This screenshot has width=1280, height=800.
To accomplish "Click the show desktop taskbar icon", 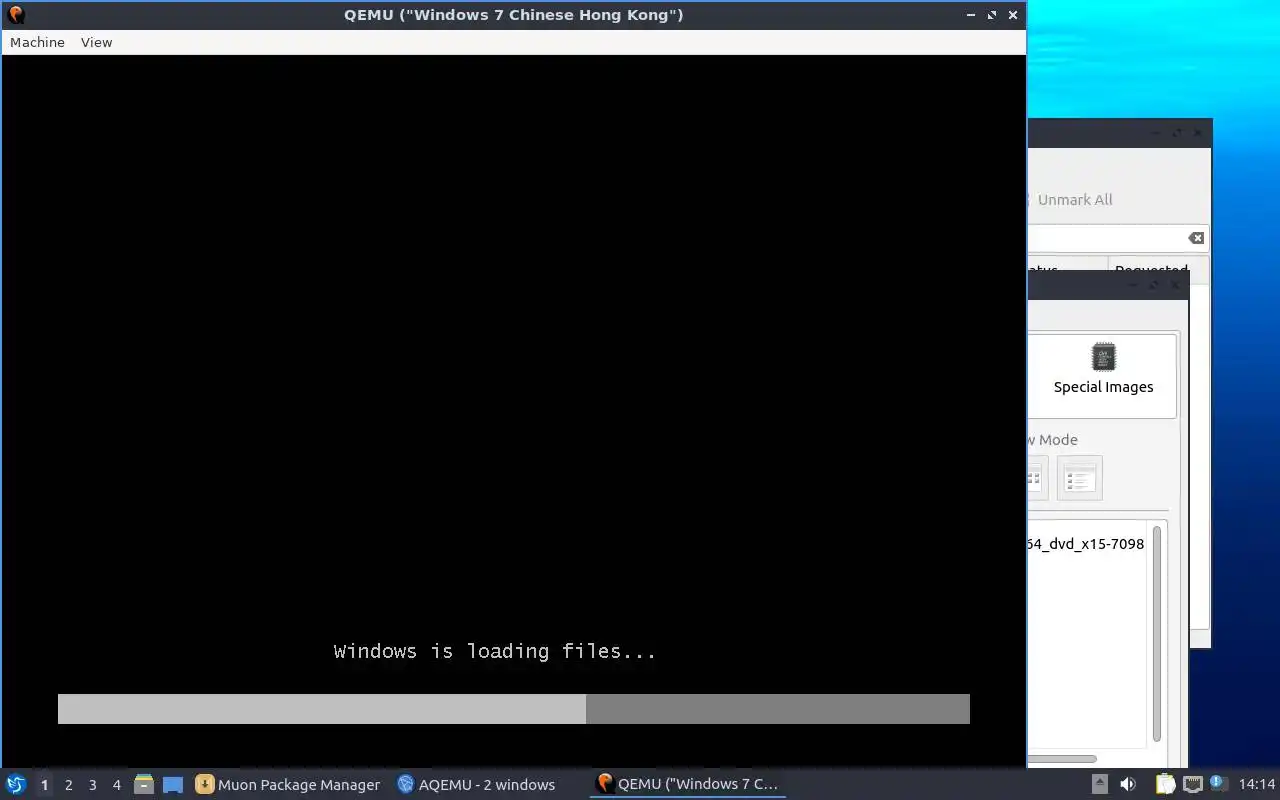I will (x=173, y=785).
